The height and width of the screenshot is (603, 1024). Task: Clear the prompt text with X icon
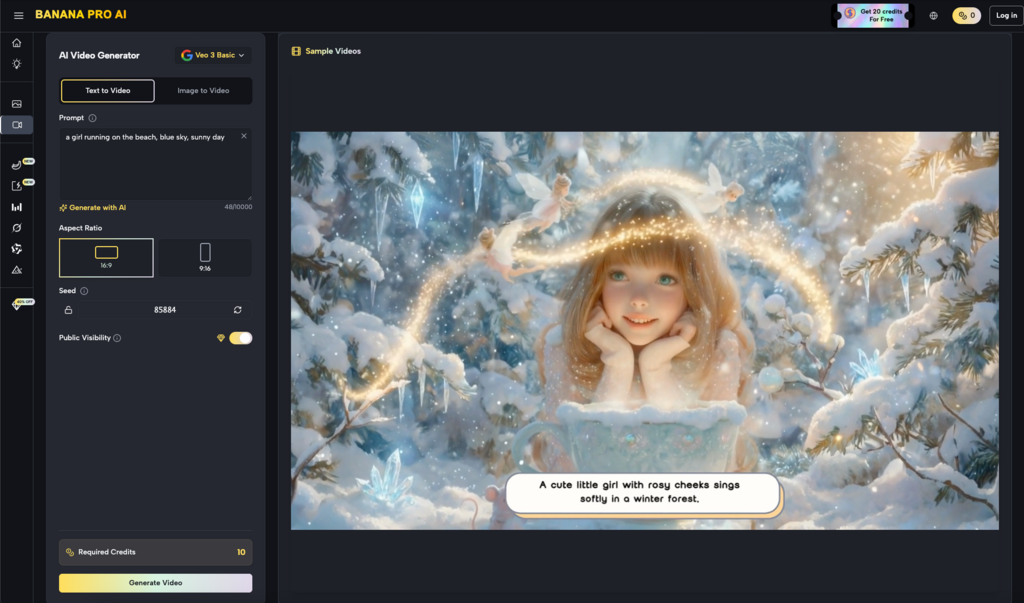[x=244, y=136]
